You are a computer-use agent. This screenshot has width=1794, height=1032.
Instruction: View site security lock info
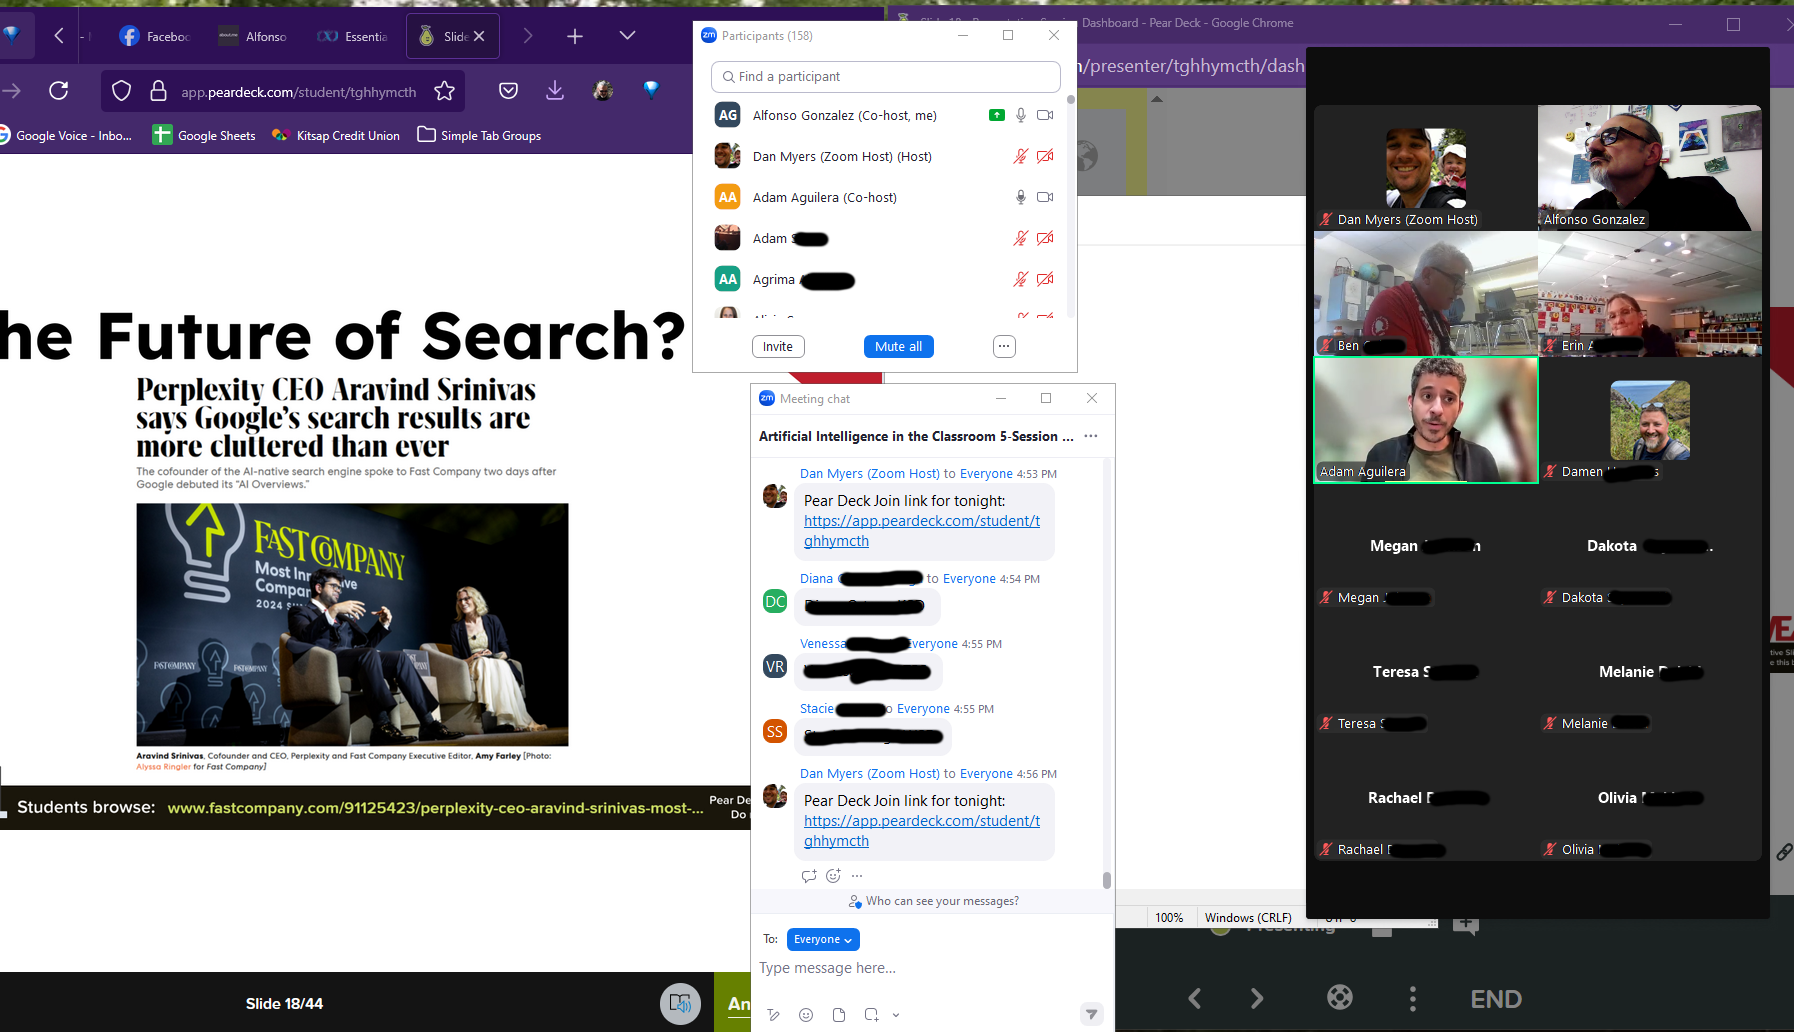click(158, 91)
